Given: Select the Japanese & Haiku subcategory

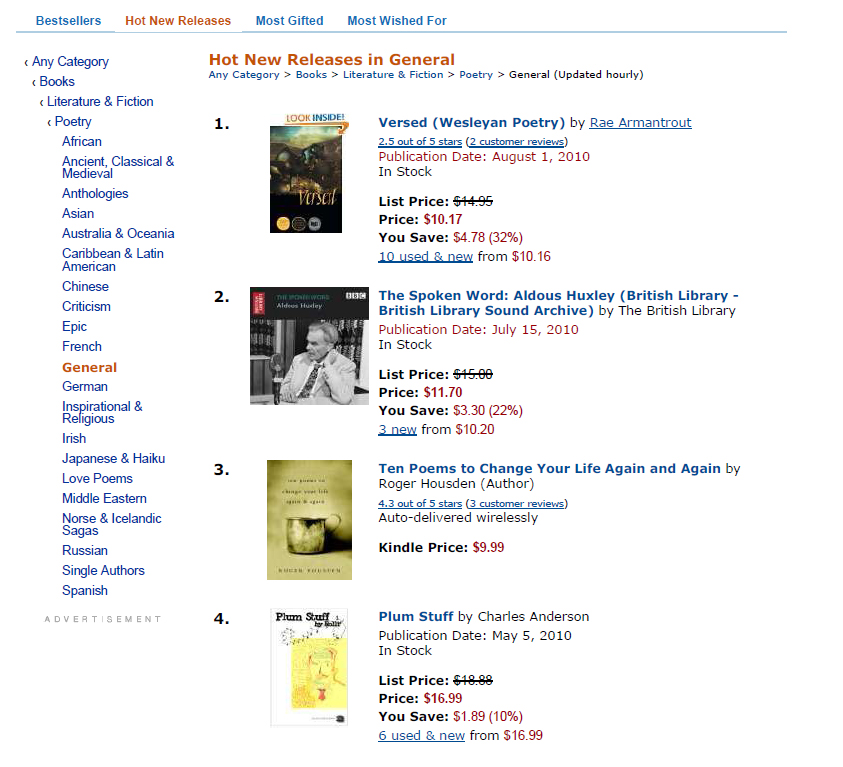Looking at the screenshot, I should (x=113, y=458).
